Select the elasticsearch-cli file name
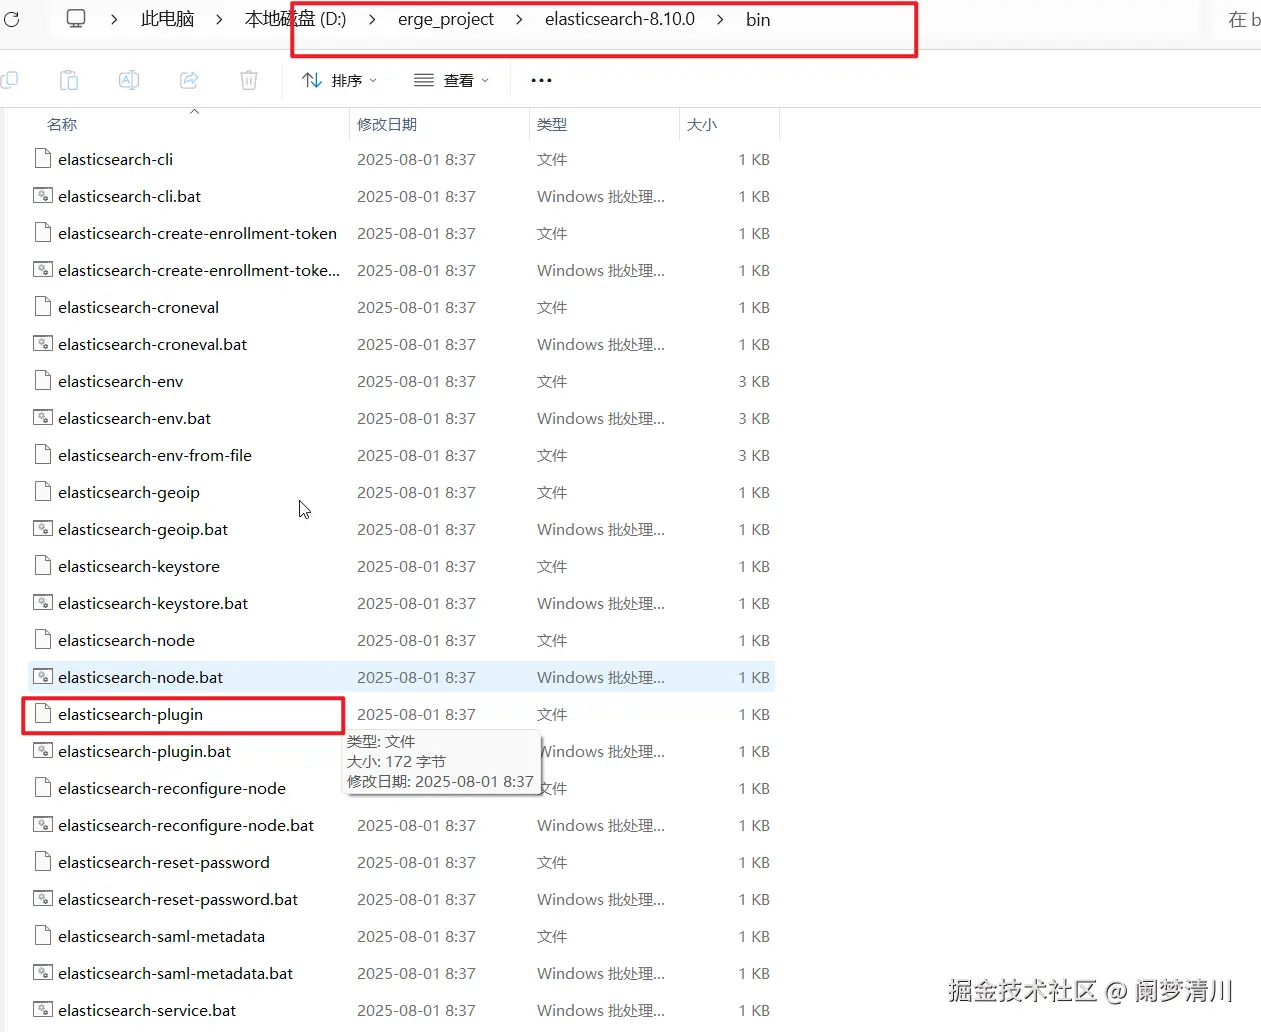1261x1032 pixels. click(115, 159)
